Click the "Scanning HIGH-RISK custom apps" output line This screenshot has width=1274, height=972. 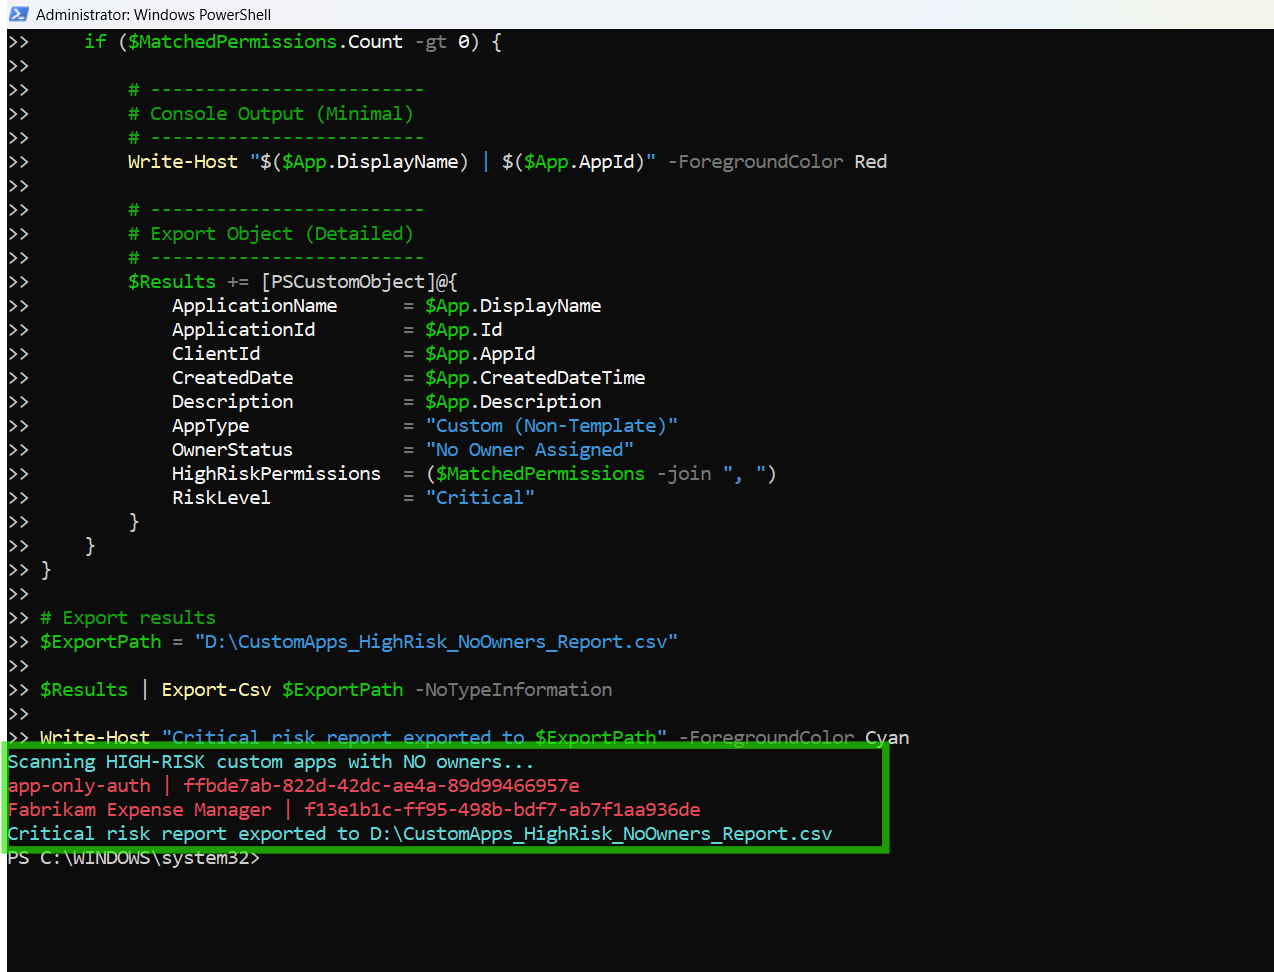(270, 762)
